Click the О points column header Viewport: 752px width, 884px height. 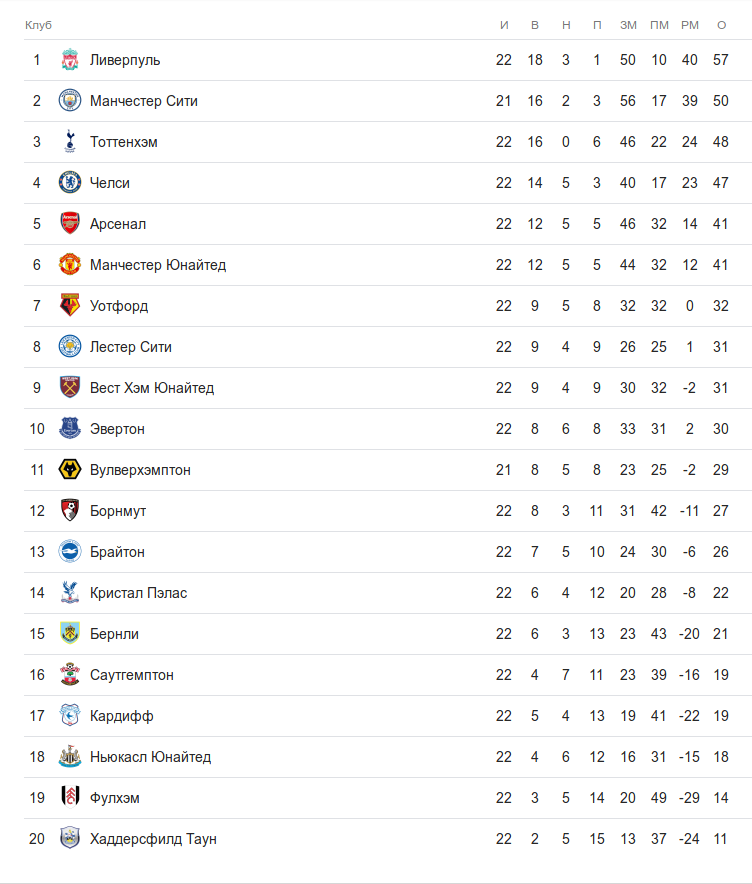[721, 25]
